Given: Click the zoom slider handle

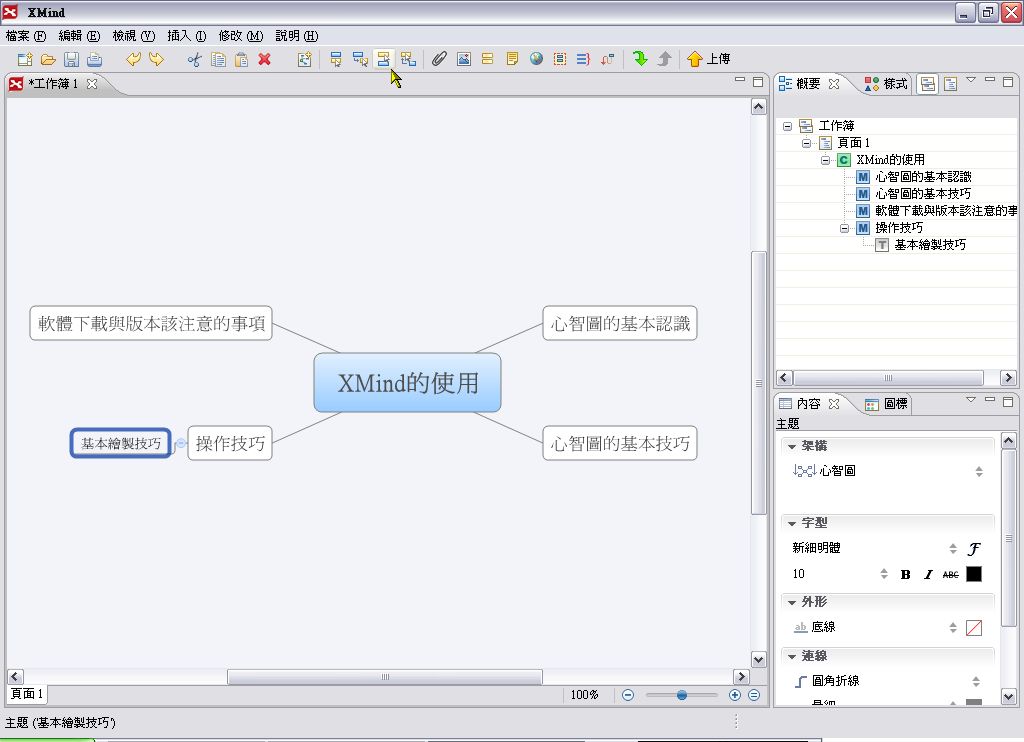Looking at the screenshot, I should coord(681,695).
